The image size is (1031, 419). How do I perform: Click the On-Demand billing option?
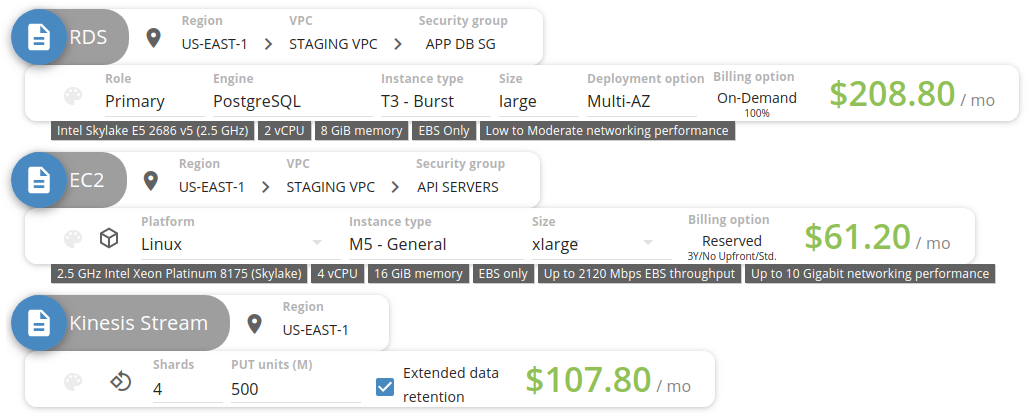756,98
